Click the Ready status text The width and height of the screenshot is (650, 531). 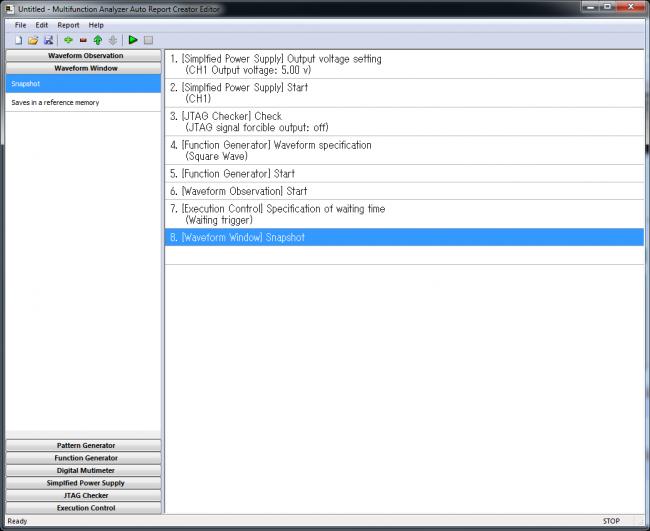17,521
